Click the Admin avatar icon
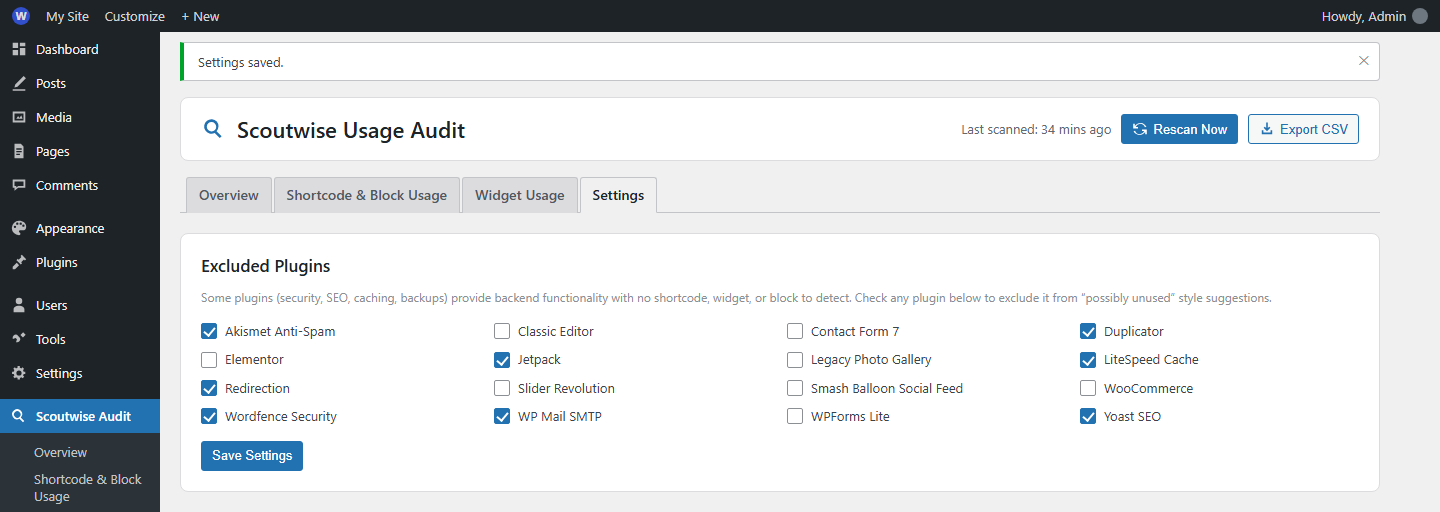Image resolution: width=1440 pixels, height=512 pixels. pos(1420,16)
